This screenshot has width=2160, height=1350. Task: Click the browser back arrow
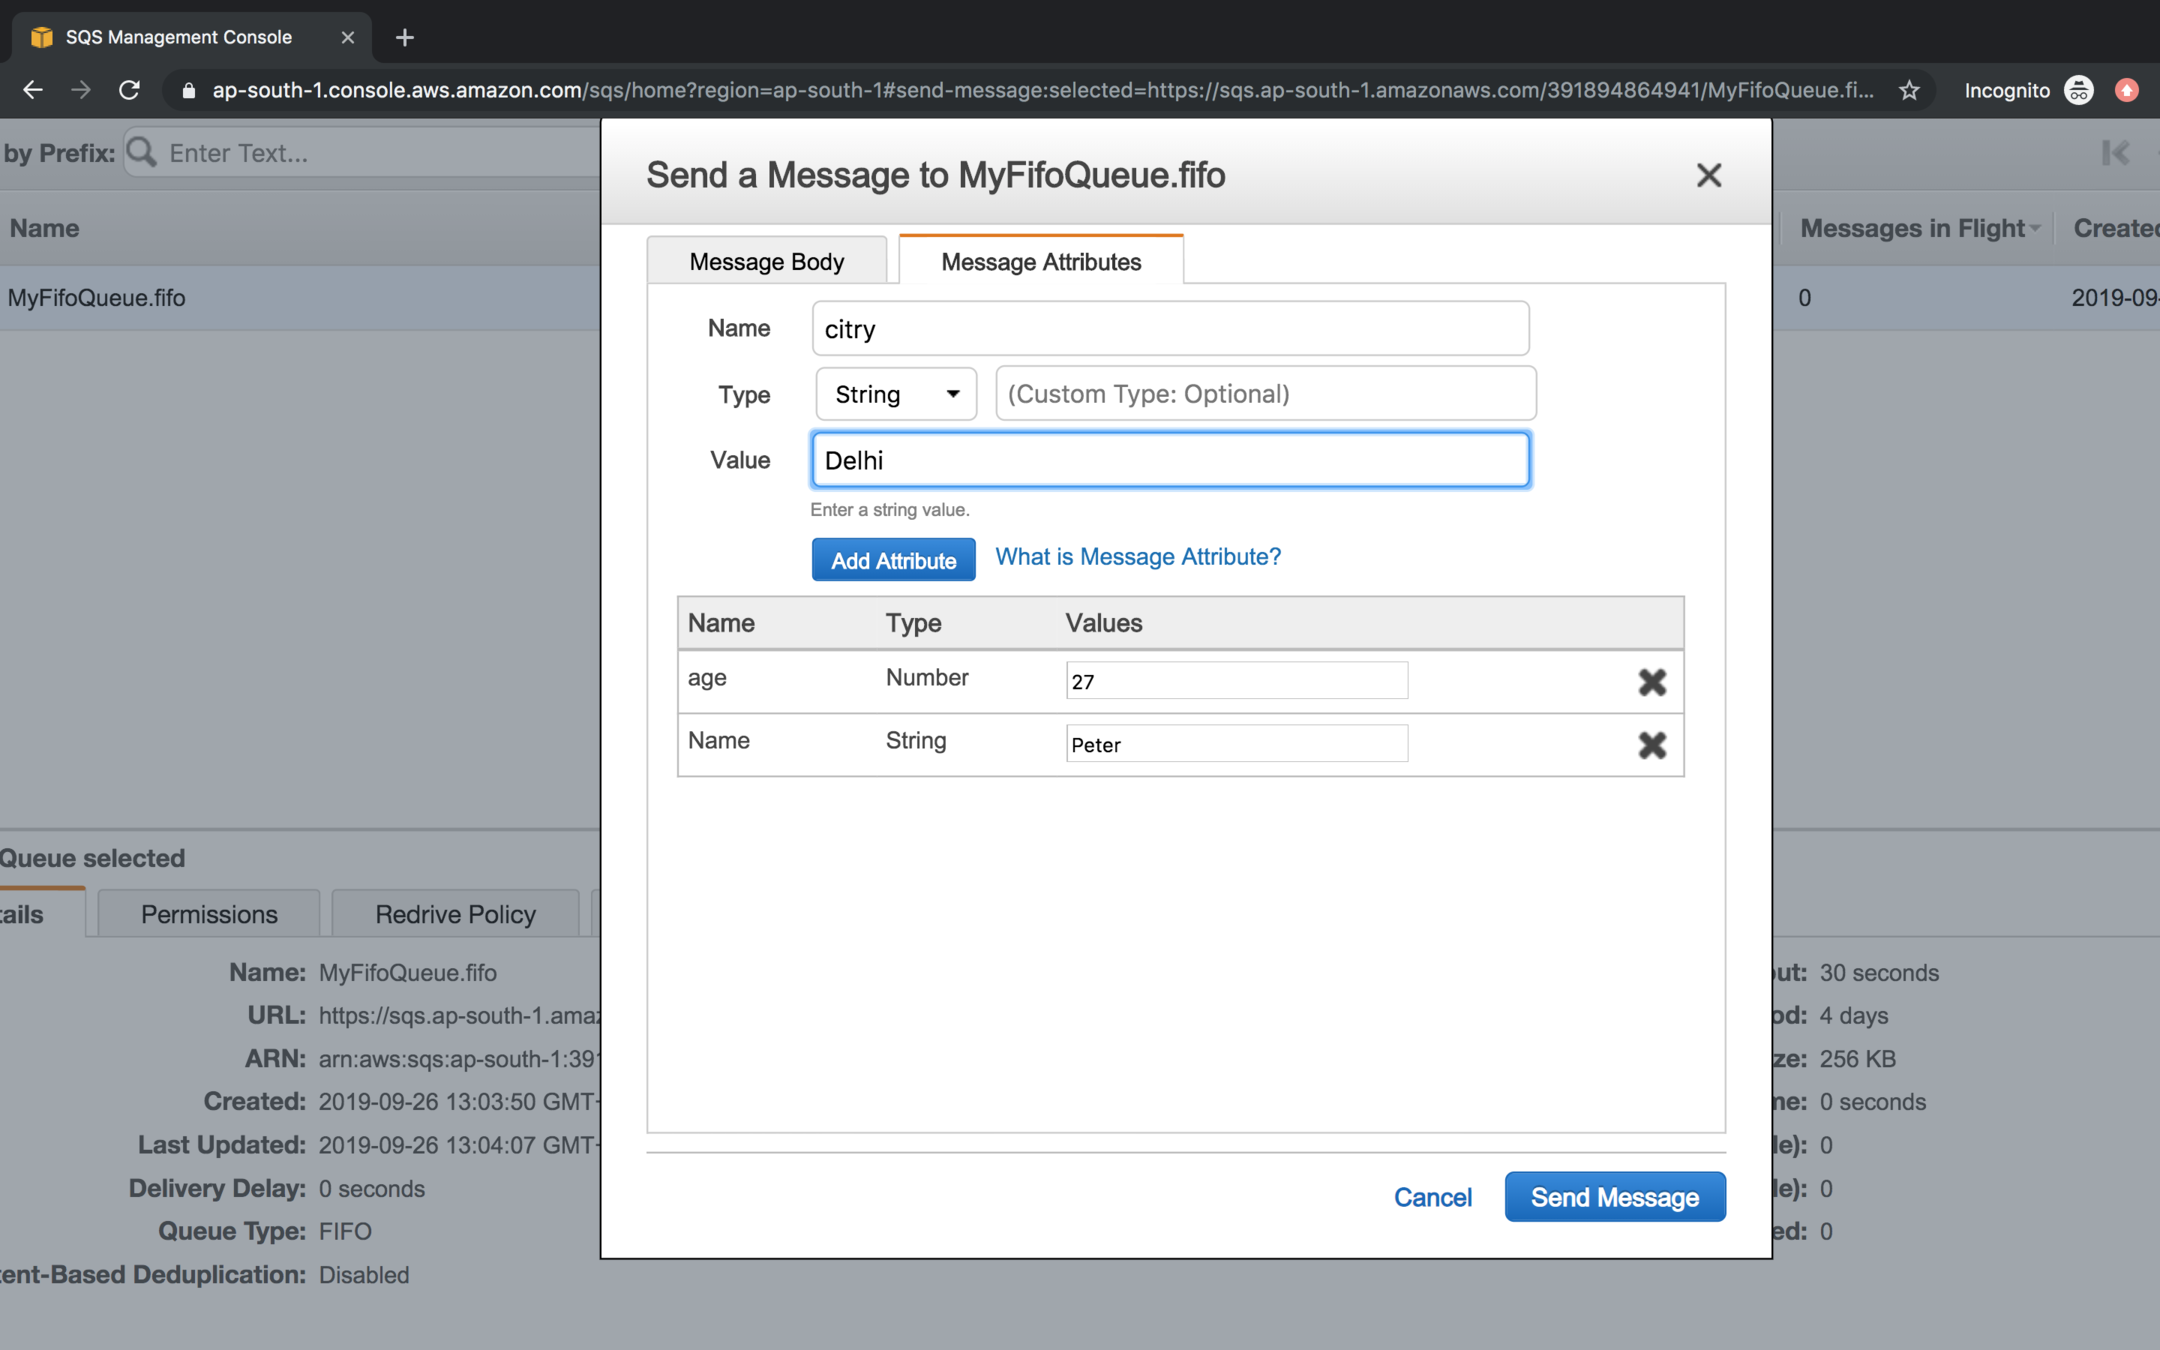click(33, 90)
